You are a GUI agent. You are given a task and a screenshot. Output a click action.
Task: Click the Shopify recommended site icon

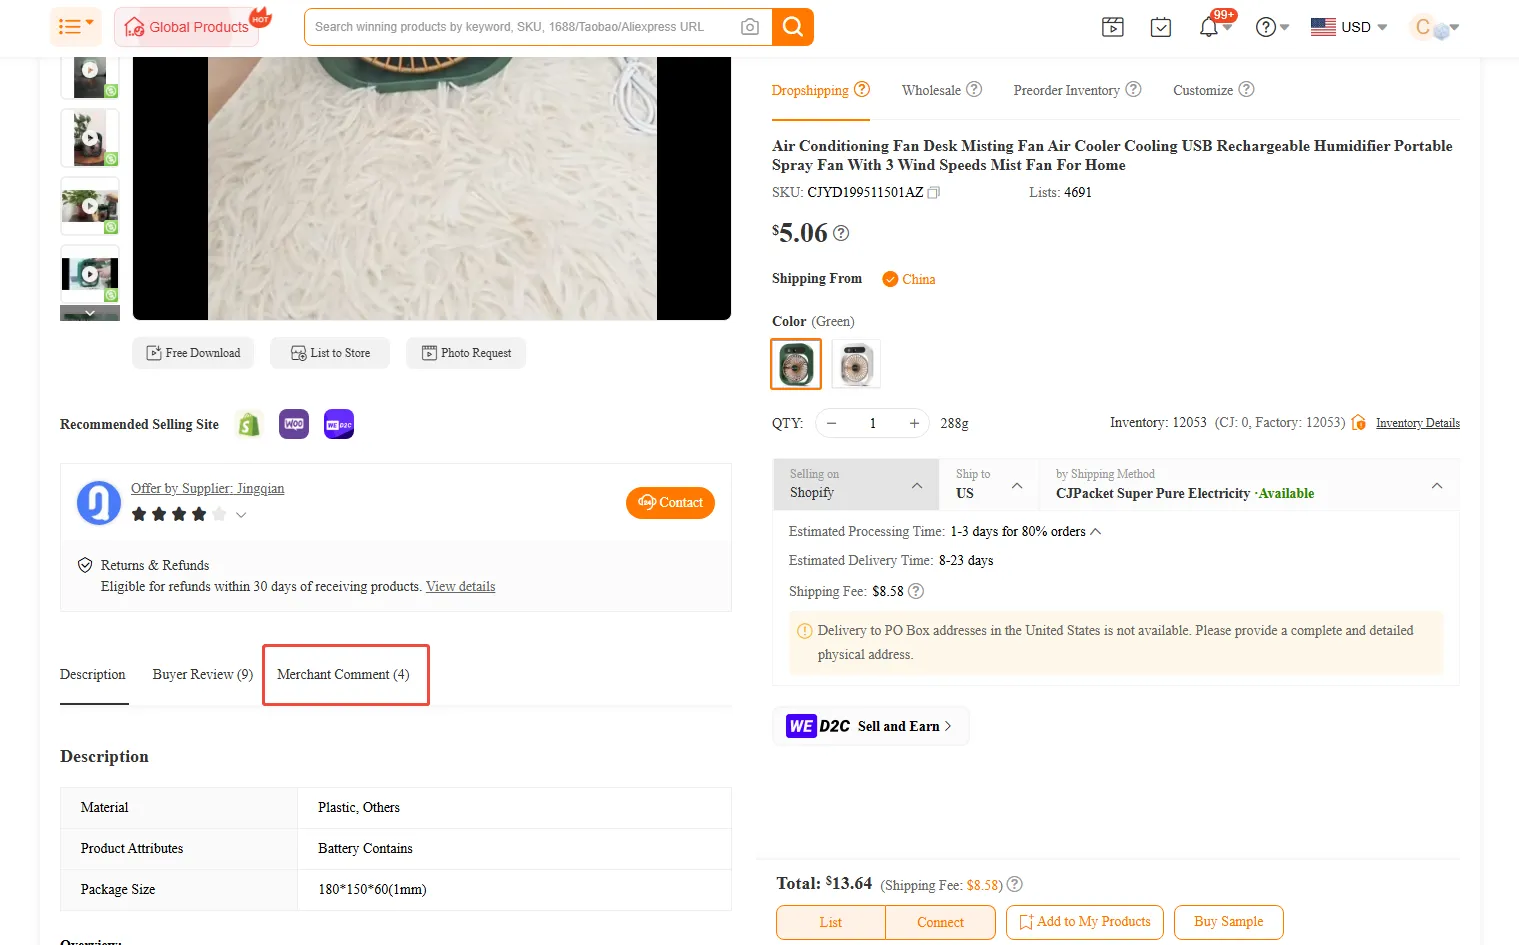[249, 424]
